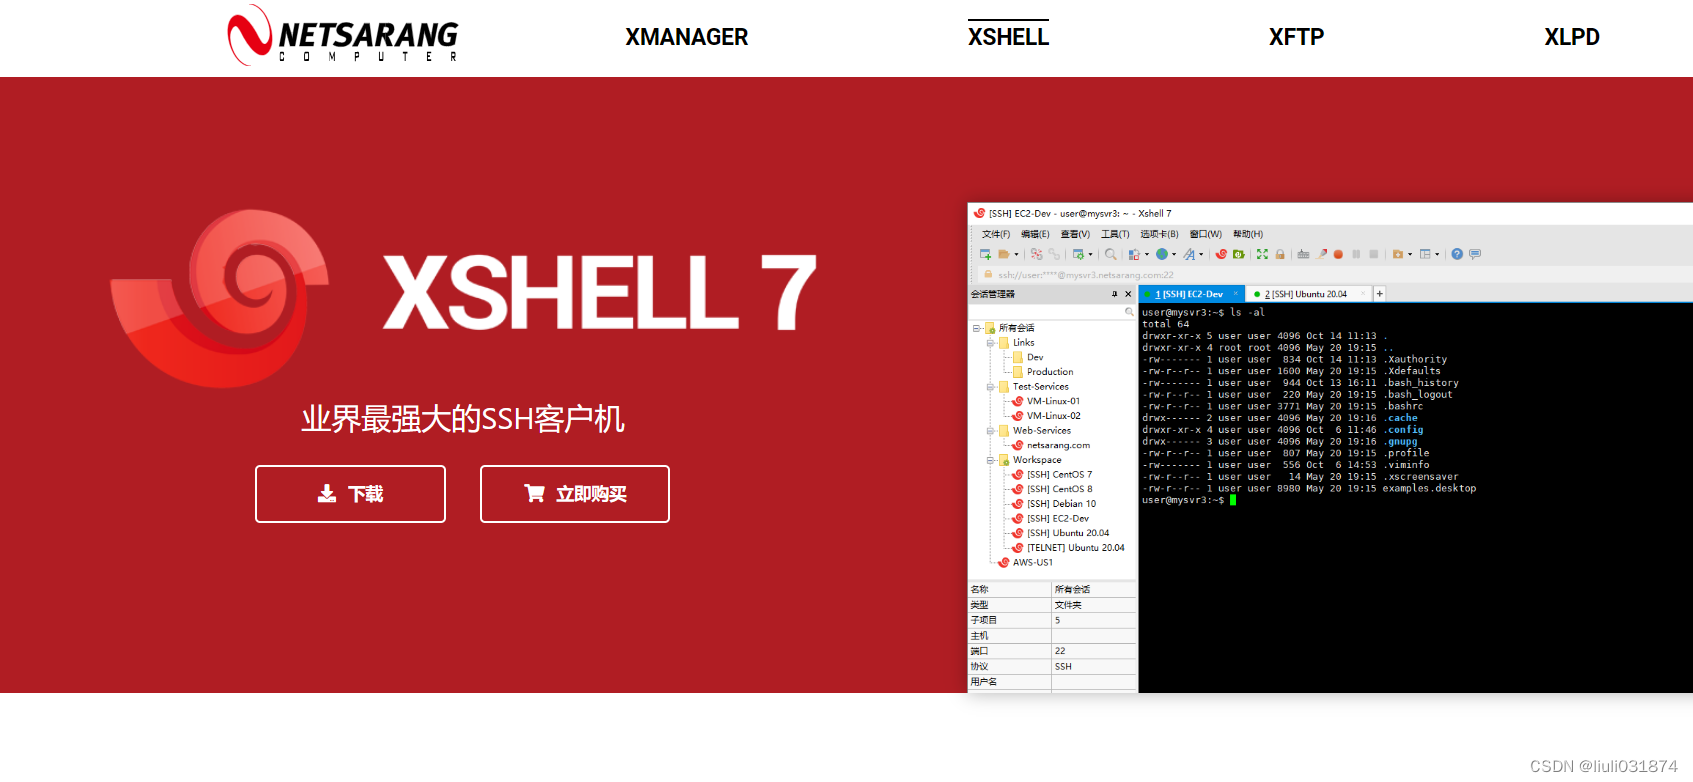Click the Reconnect link icon
The height and width of the screenshot is (782, 1693).
1054,254
